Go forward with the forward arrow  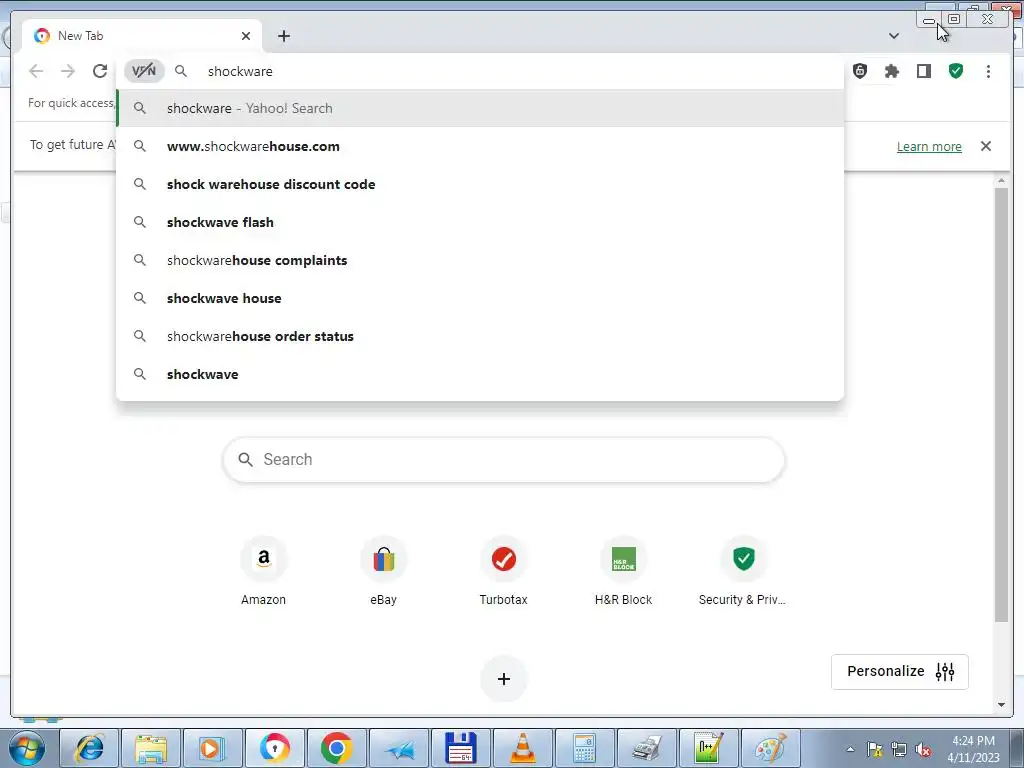click(67, 71)
